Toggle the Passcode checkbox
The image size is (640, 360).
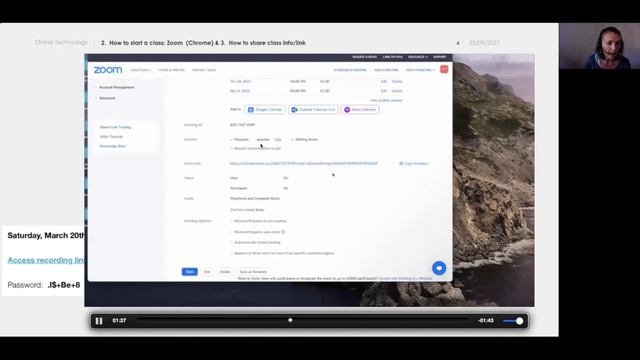click(231, 140)
